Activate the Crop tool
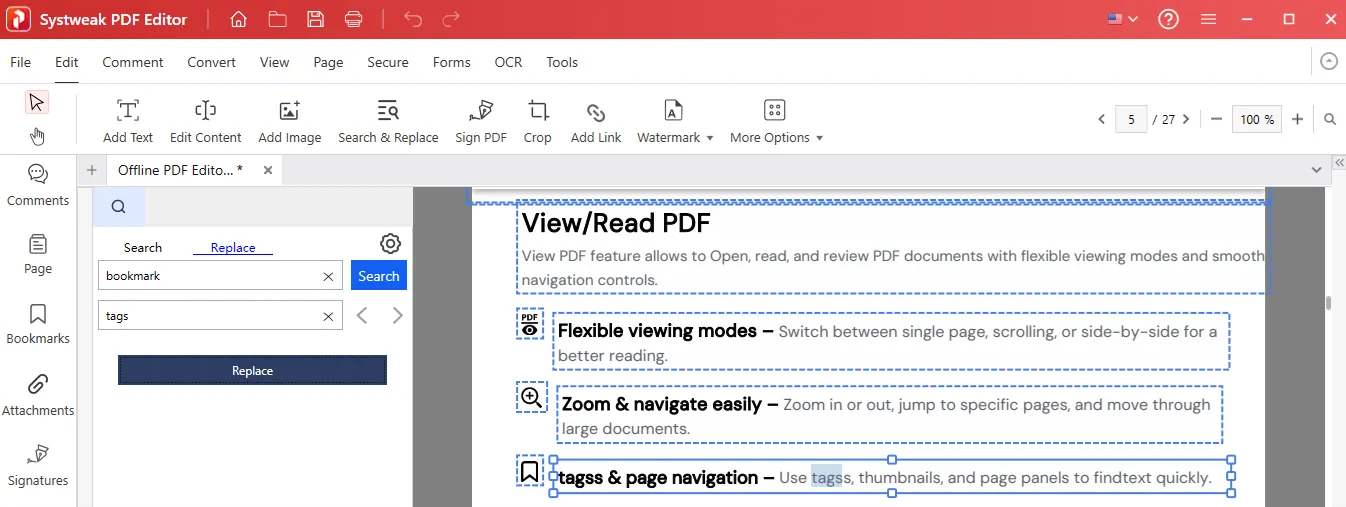 tap(537, 122)
